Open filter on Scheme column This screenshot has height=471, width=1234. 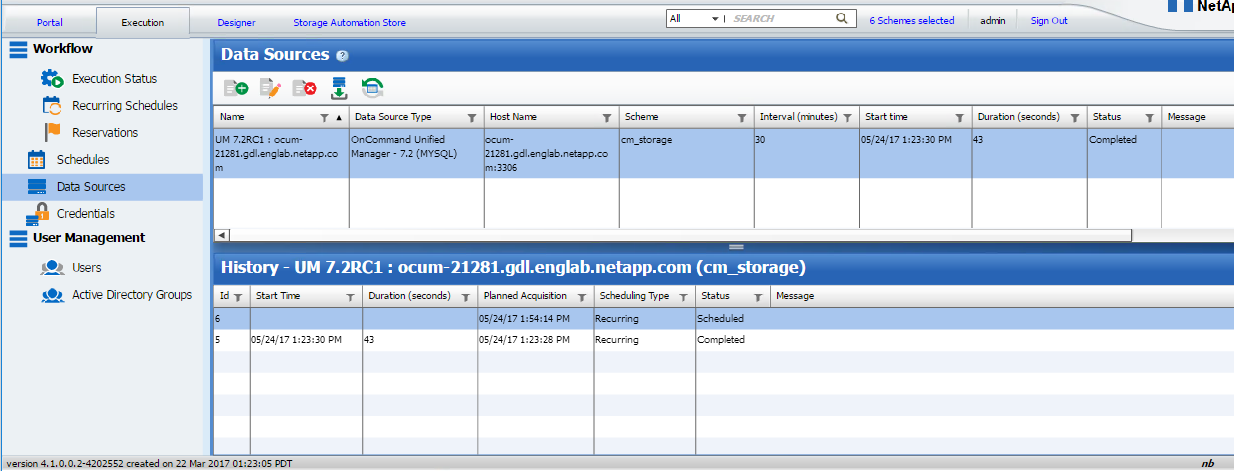coord(741,118)
